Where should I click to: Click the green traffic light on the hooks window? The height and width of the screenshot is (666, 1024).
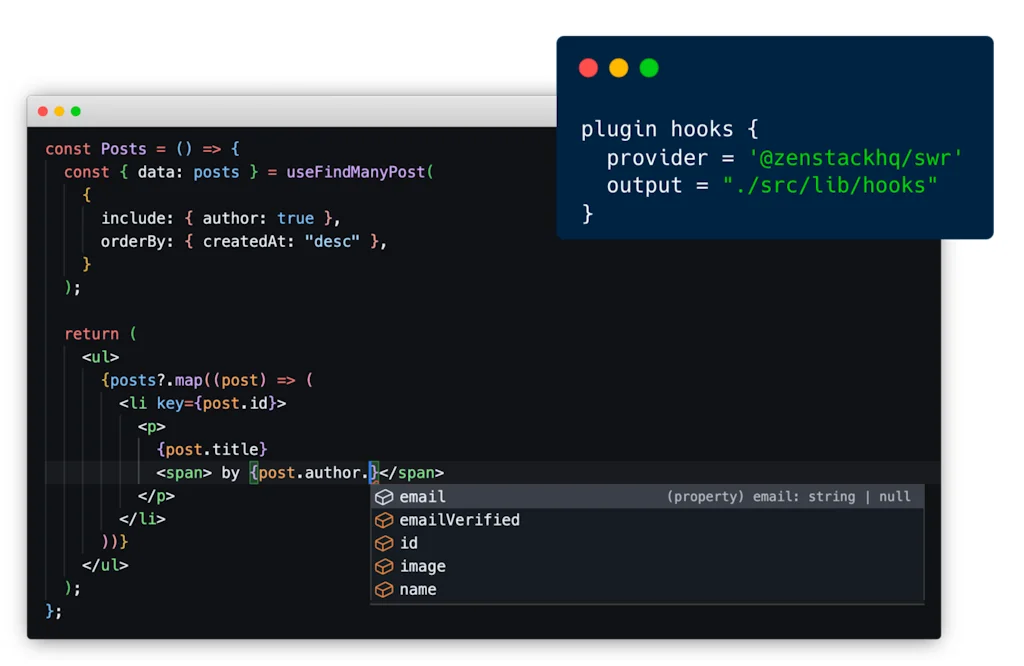[648, 68]
